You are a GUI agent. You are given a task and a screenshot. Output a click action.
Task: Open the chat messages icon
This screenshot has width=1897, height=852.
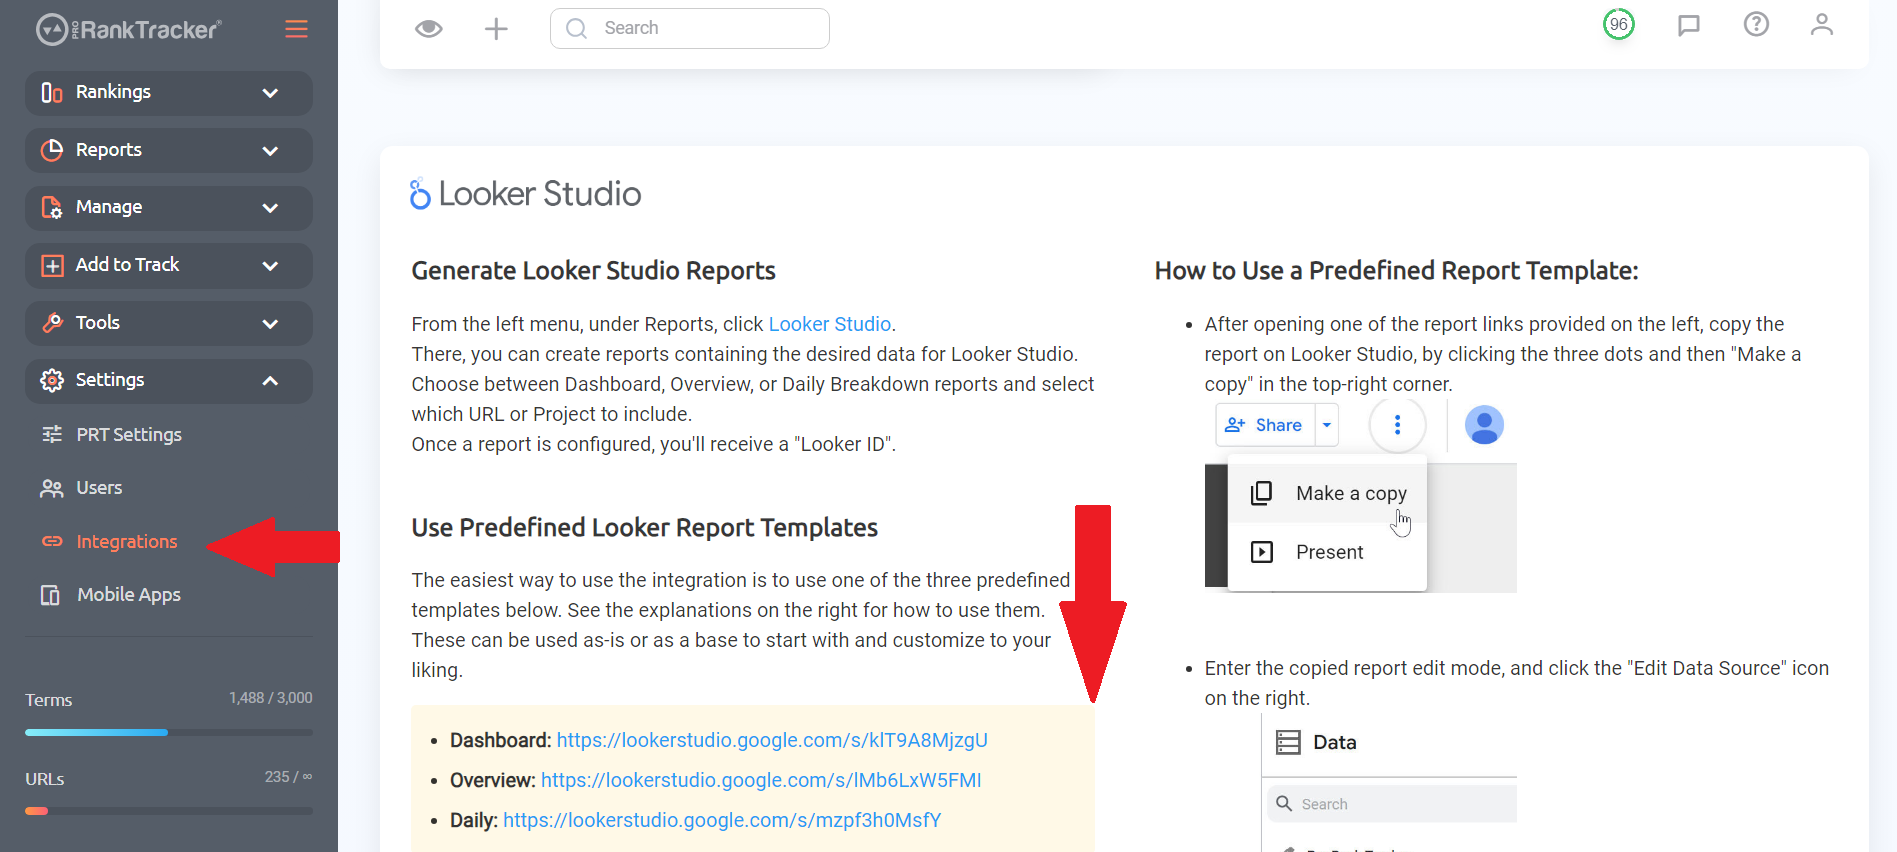pos(1689,25)
